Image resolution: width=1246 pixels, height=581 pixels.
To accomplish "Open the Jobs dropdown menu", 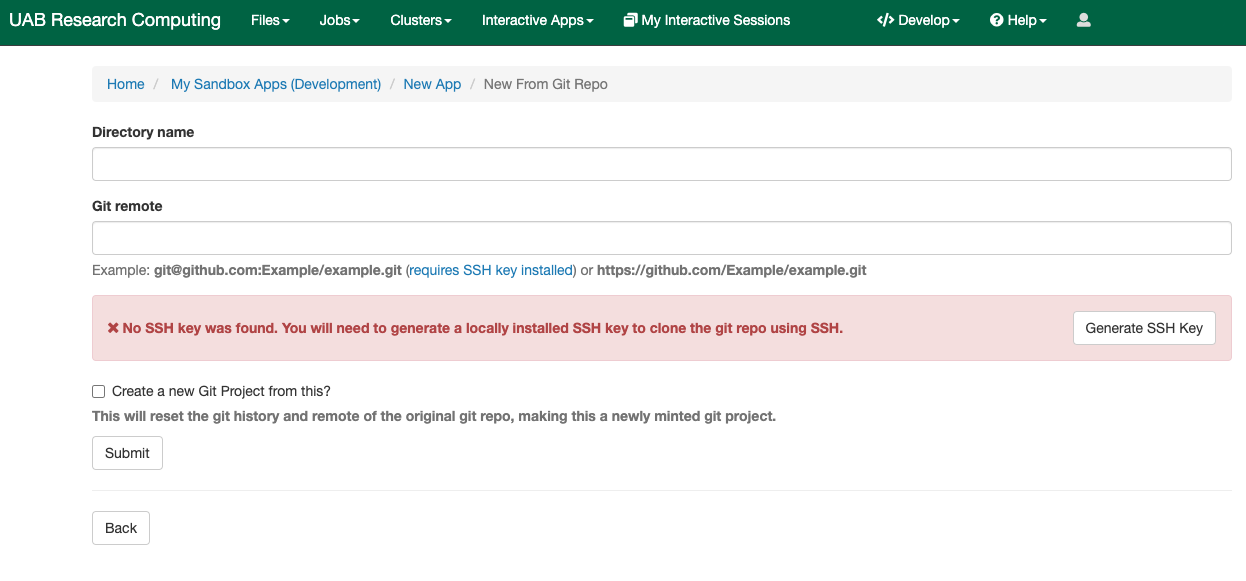I will 339,20.
